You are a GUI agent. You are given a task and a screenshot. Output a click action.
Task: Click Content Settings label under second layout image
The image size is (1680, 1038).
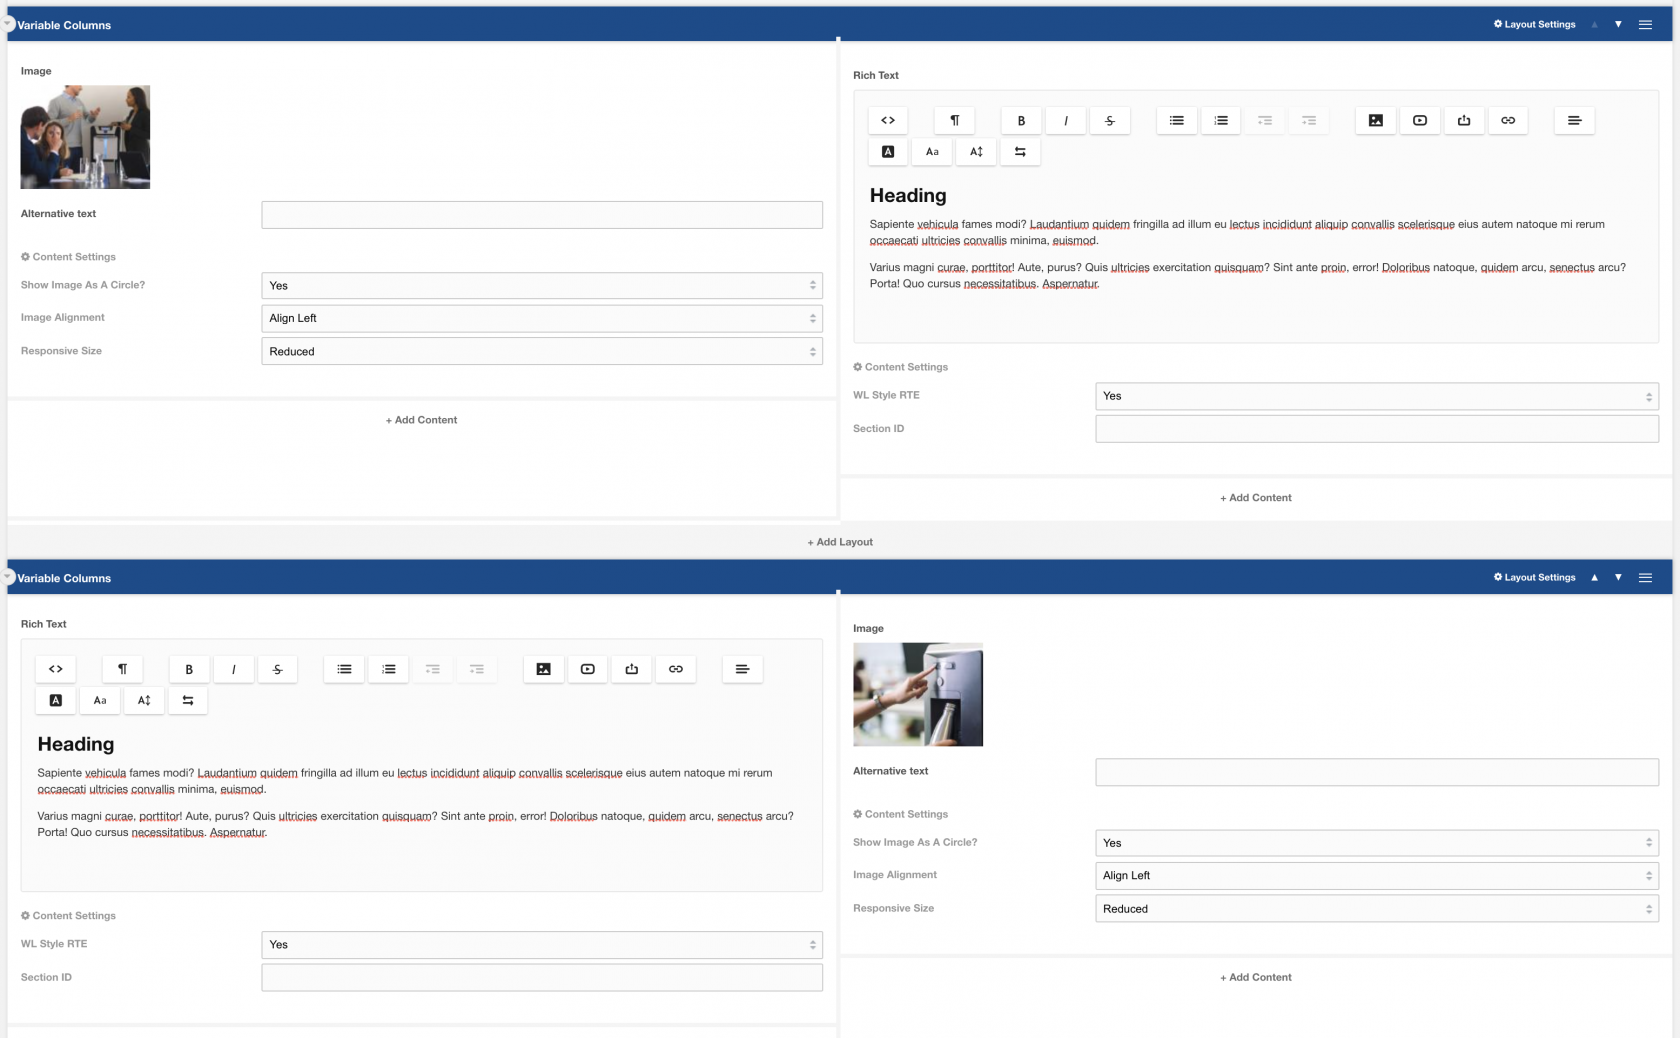point(900,814)
